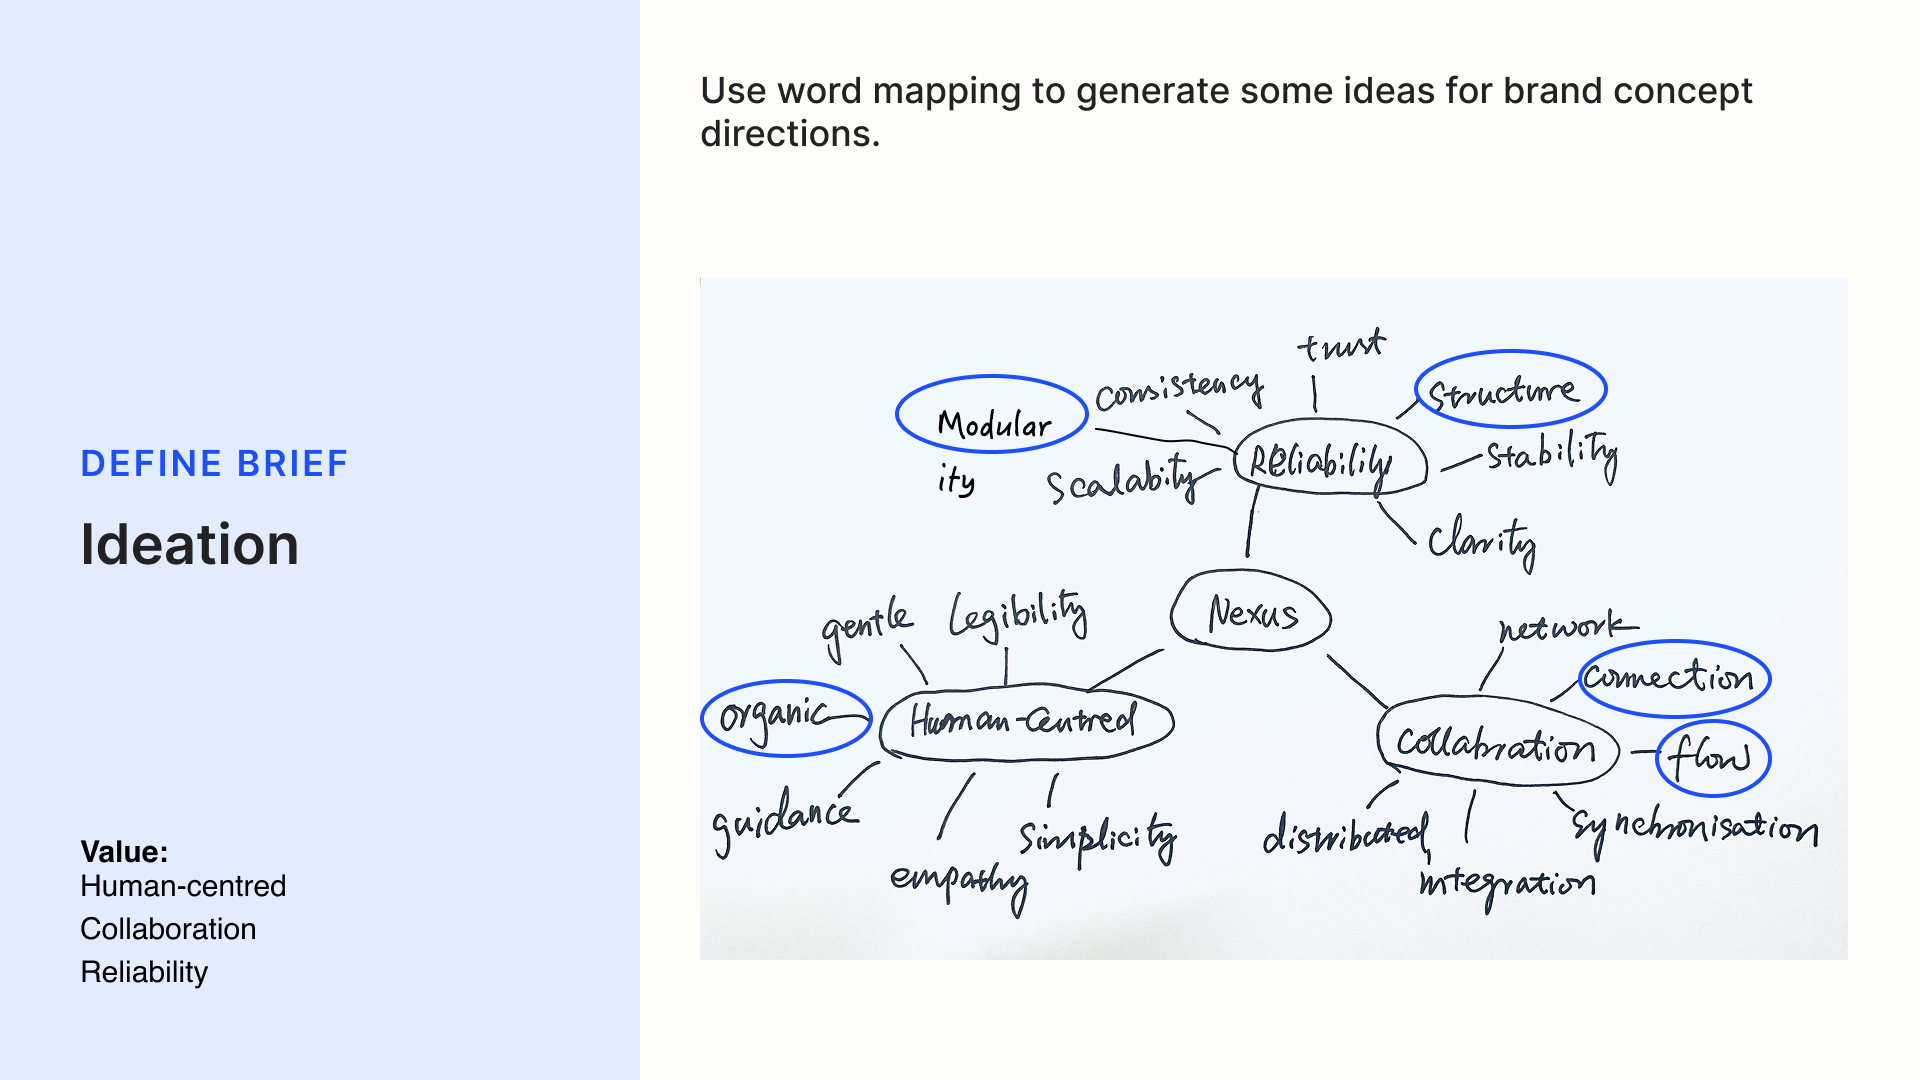The width and height of the screenshot is (1920, 1080).
Task: Click the central Nexus node
Action: (x=1251, y=611)
